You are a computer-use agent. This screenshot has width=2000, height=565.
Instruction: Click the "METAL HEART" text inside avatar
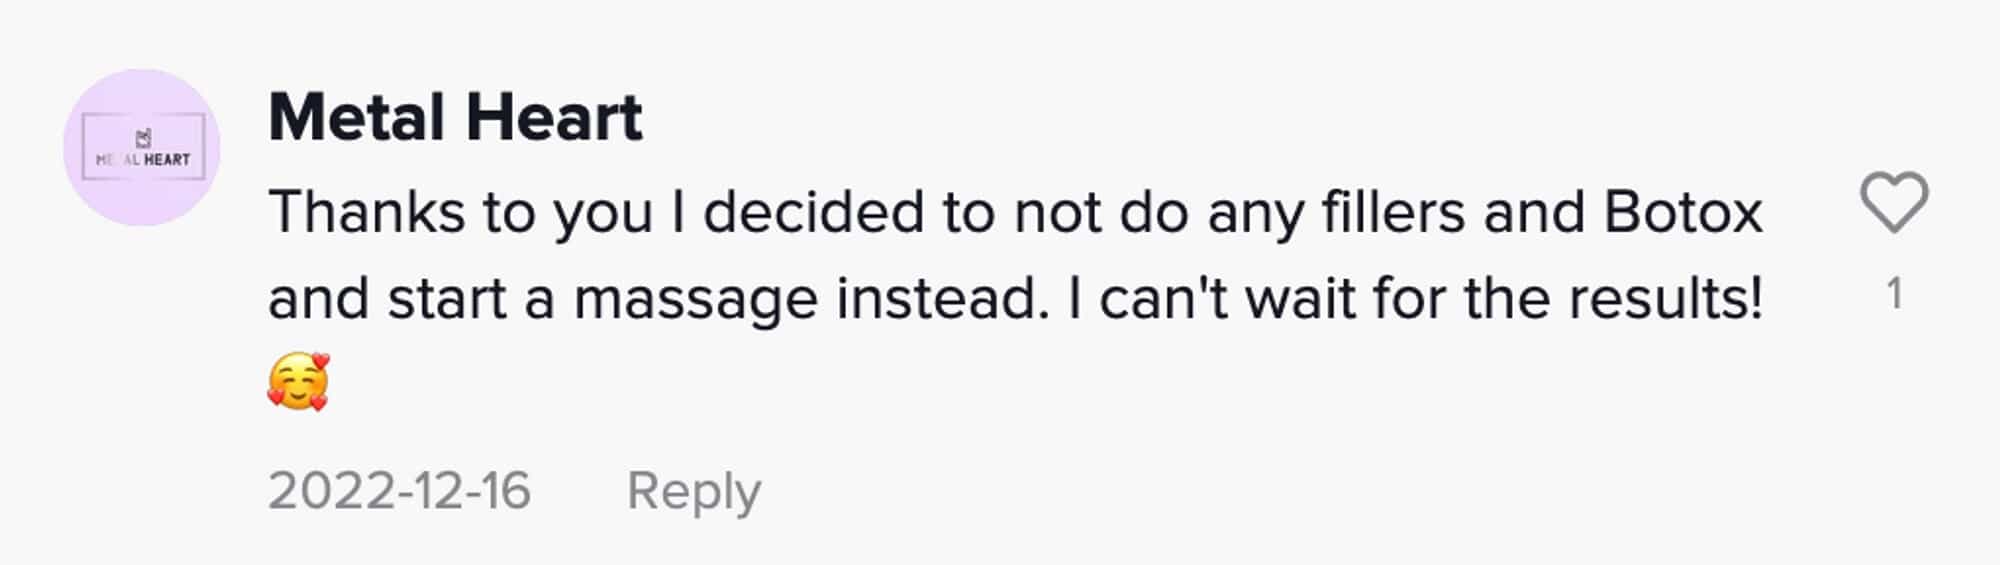coord(143,160)
